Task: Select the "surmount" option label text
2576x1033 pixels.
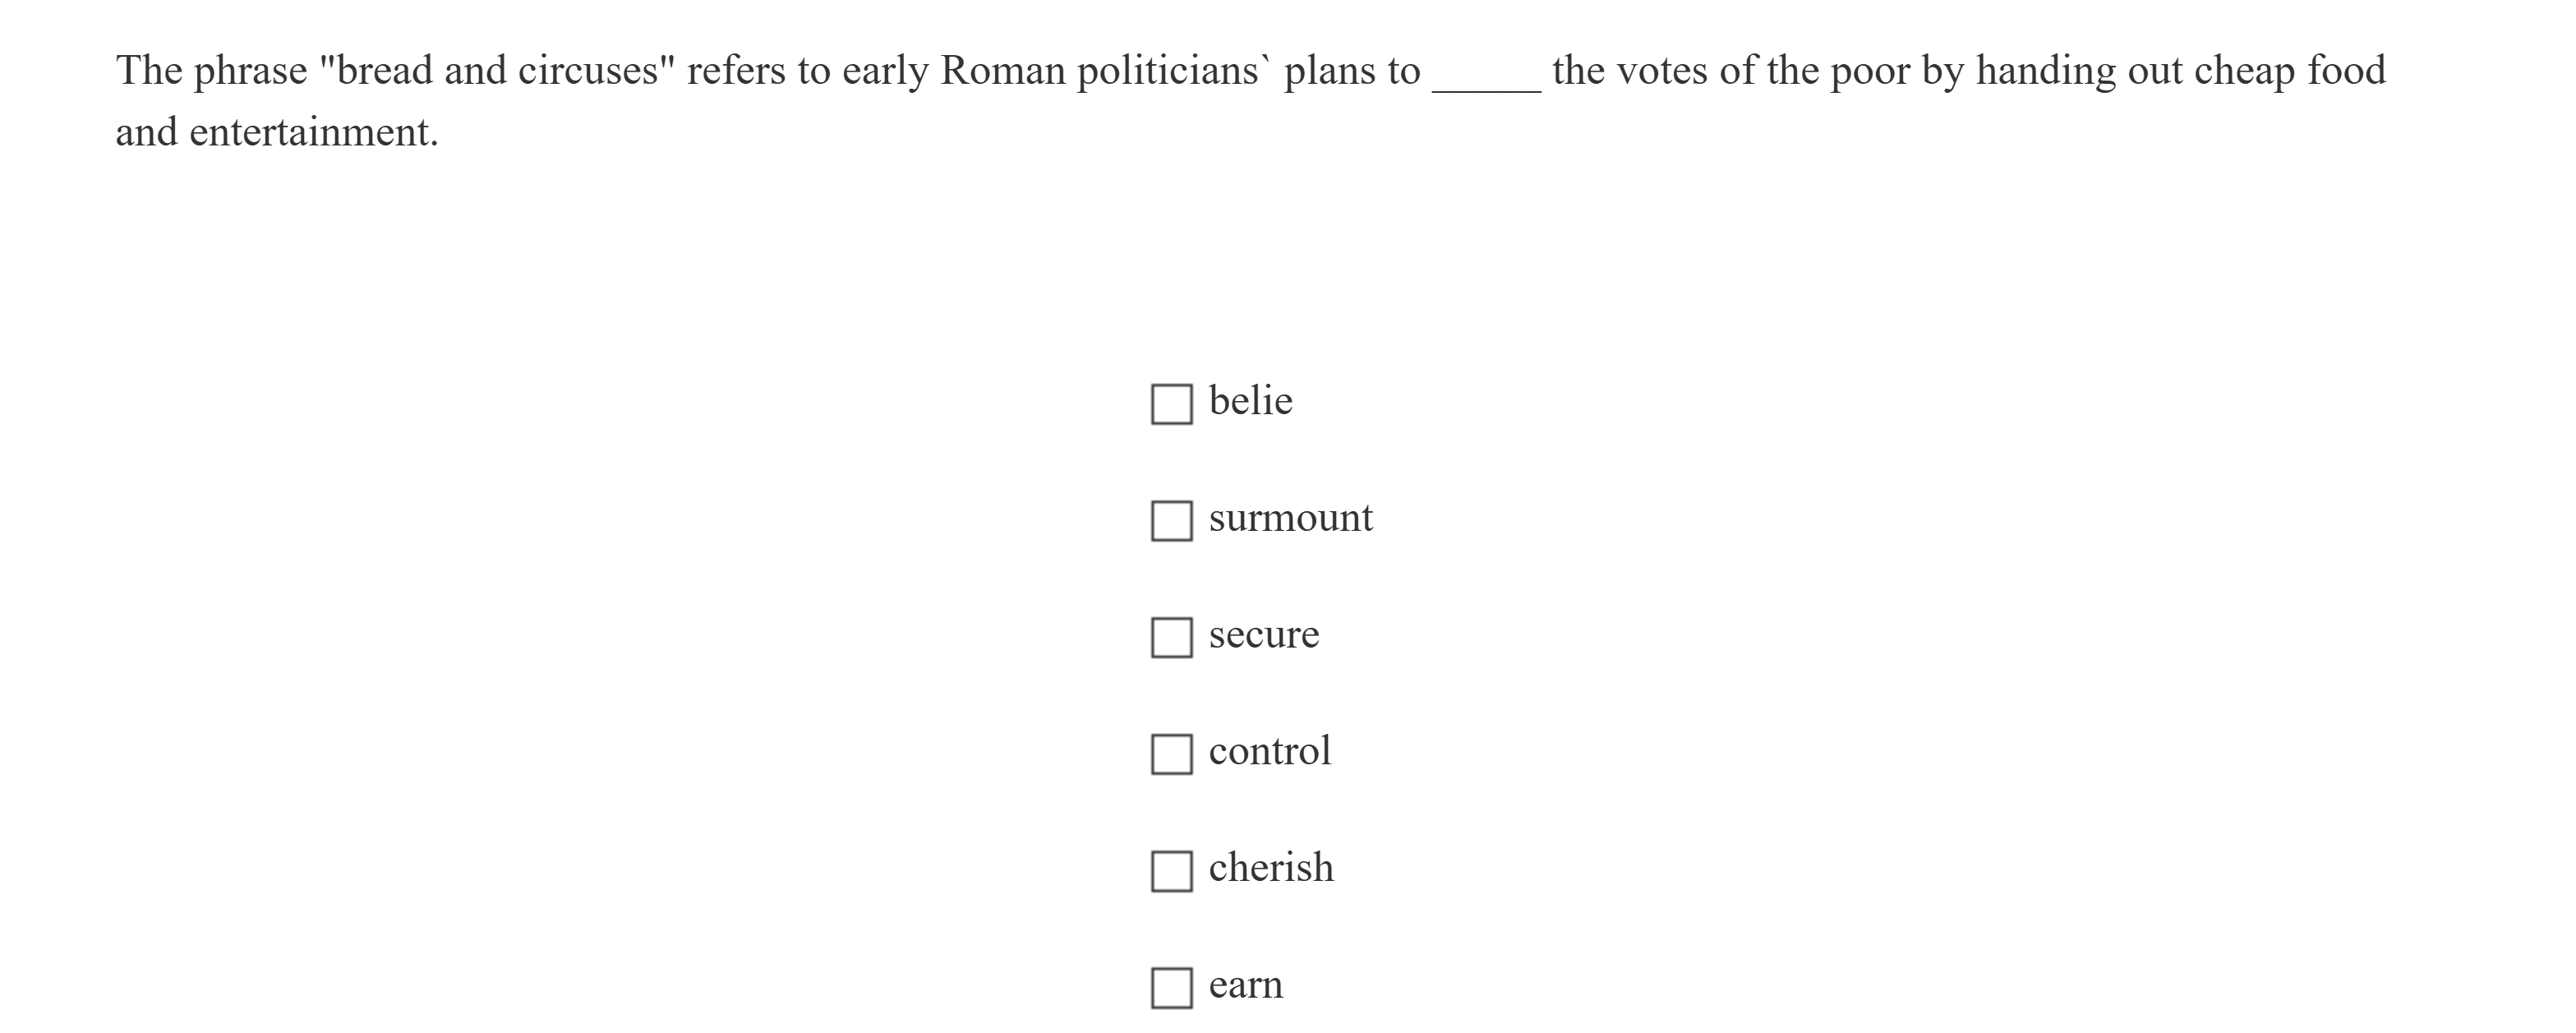Action: pyautogui.click(x=1290, y=518)
